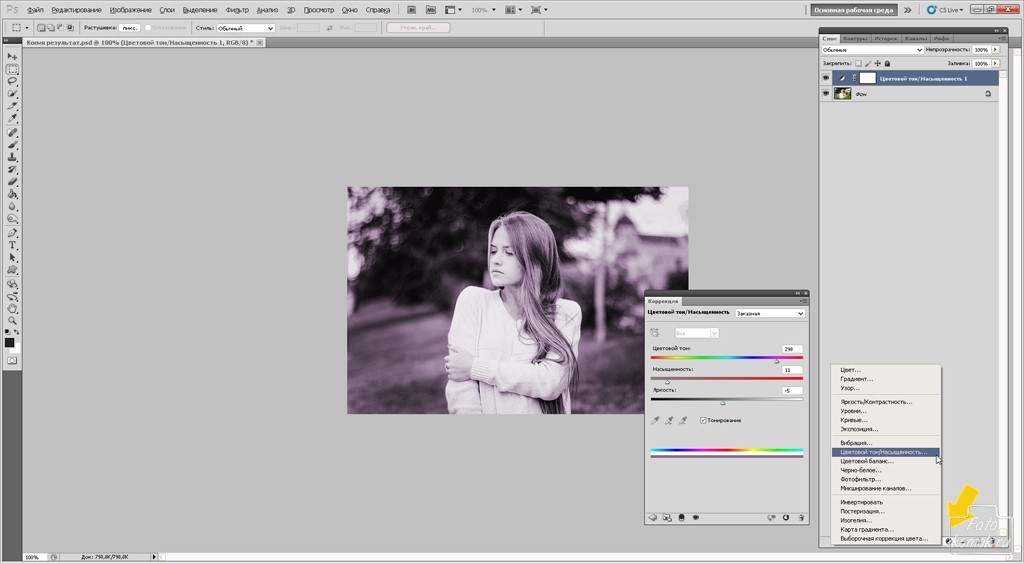Toggle lock position in Layers panel
Viewport: 1024px width, 563px height.
coord(878,63)
